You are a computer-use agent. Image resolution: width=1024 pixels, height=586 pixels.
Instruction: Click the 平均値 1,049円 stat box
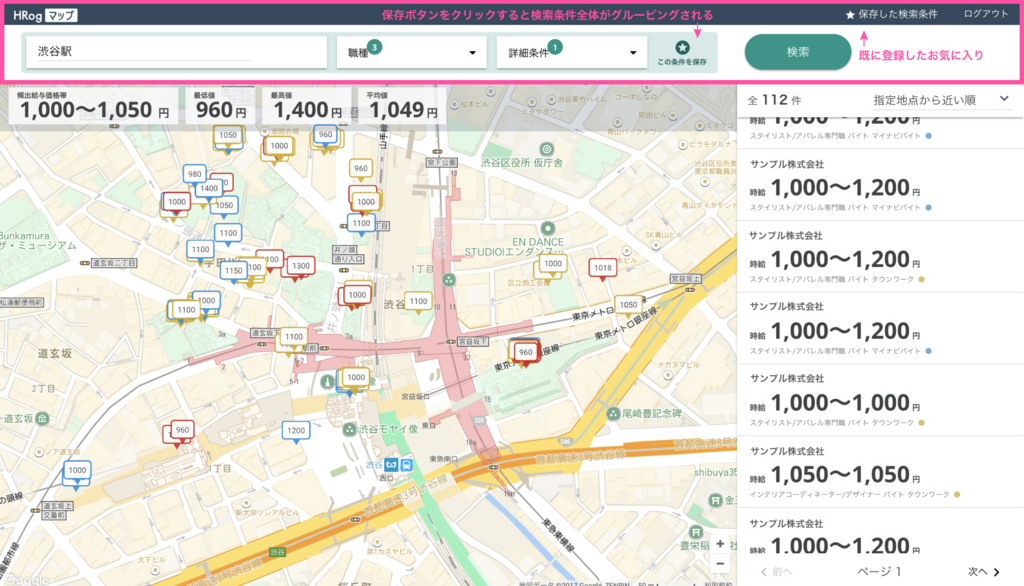[402, 105]
